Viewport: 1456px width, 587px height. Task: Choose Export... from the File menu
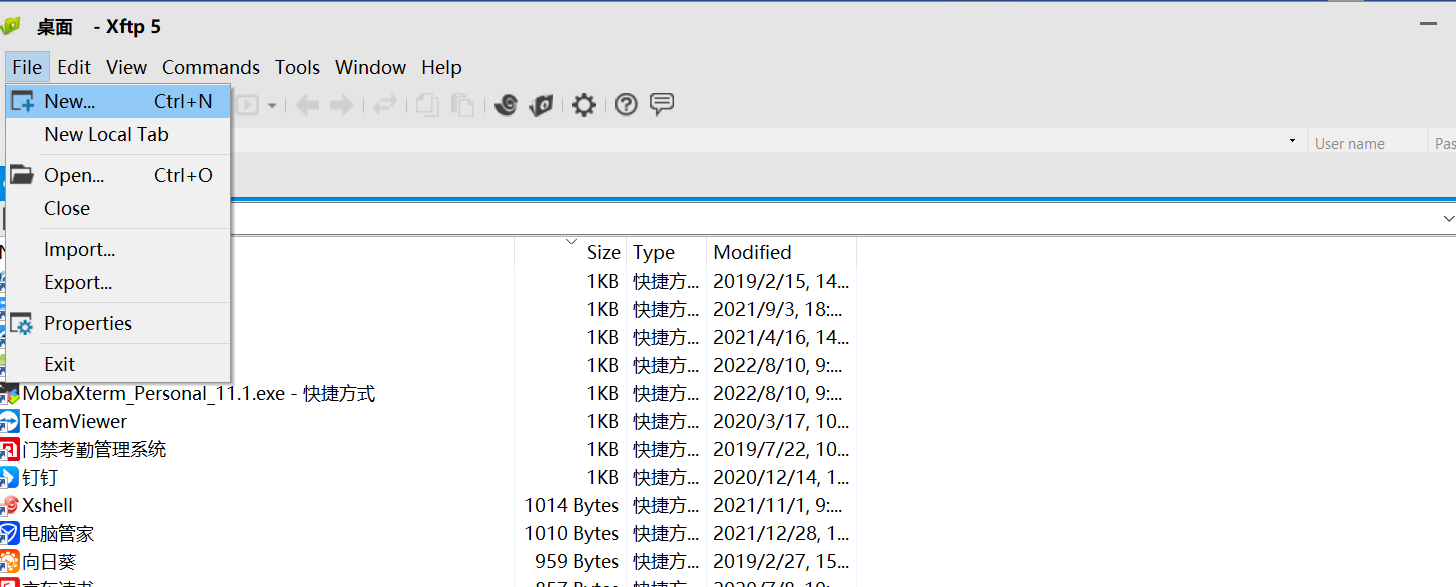[118, 282]
